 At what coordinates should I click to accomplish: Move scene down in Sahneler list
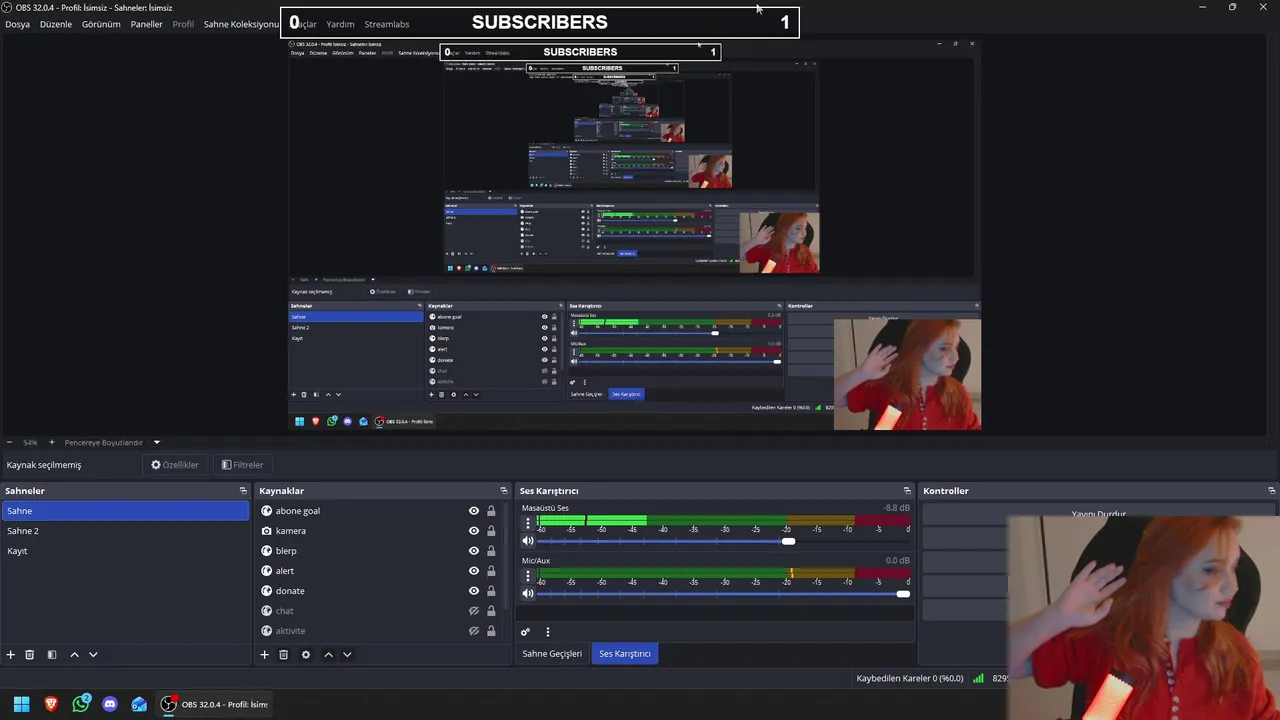(x=93, y=654)
